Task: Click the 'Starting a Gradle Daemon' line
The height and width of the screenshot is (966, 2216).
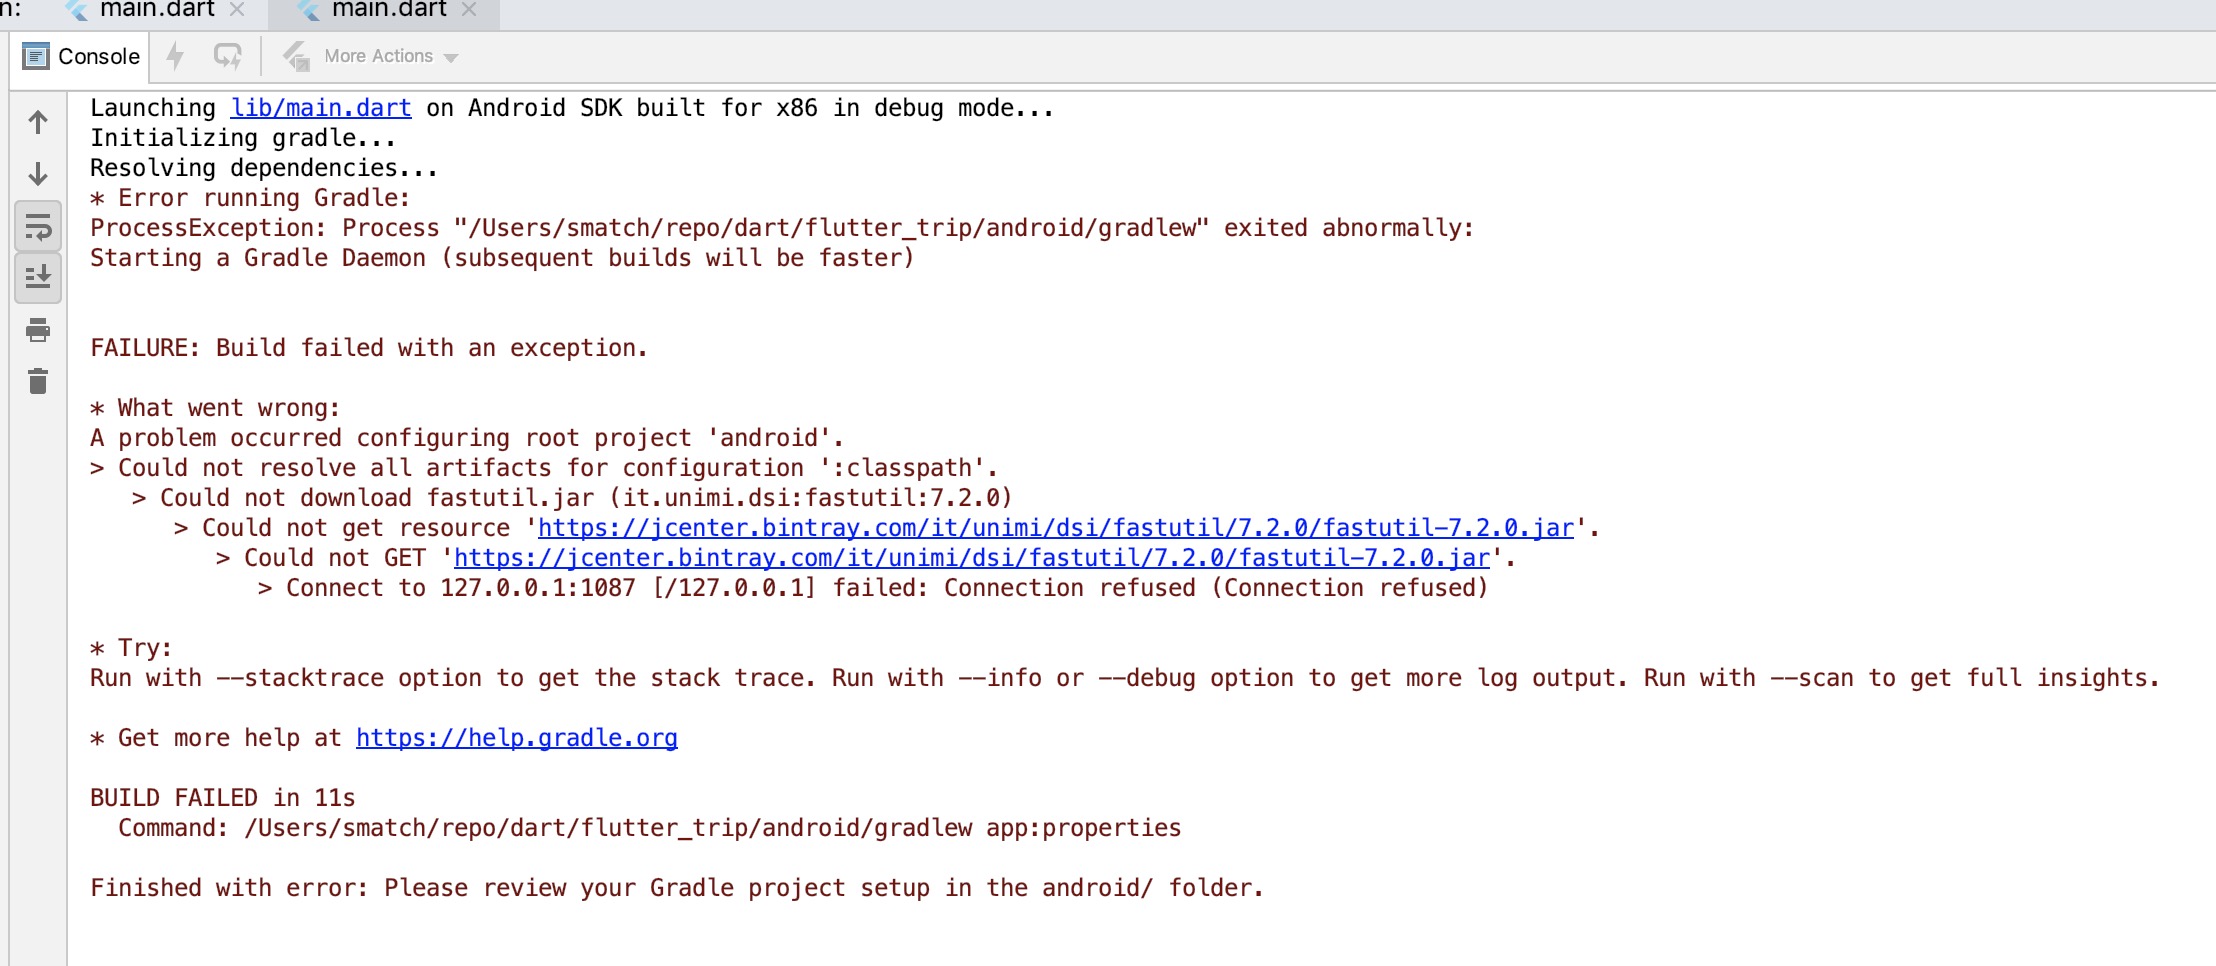Action: (x=502, y=258)
